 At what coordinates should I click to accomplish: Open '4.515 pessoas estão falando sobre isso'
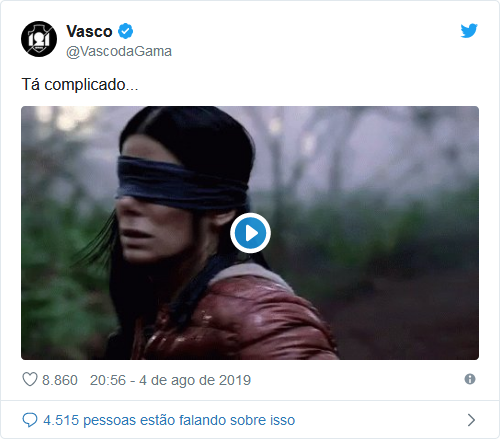tap(169, 420)
